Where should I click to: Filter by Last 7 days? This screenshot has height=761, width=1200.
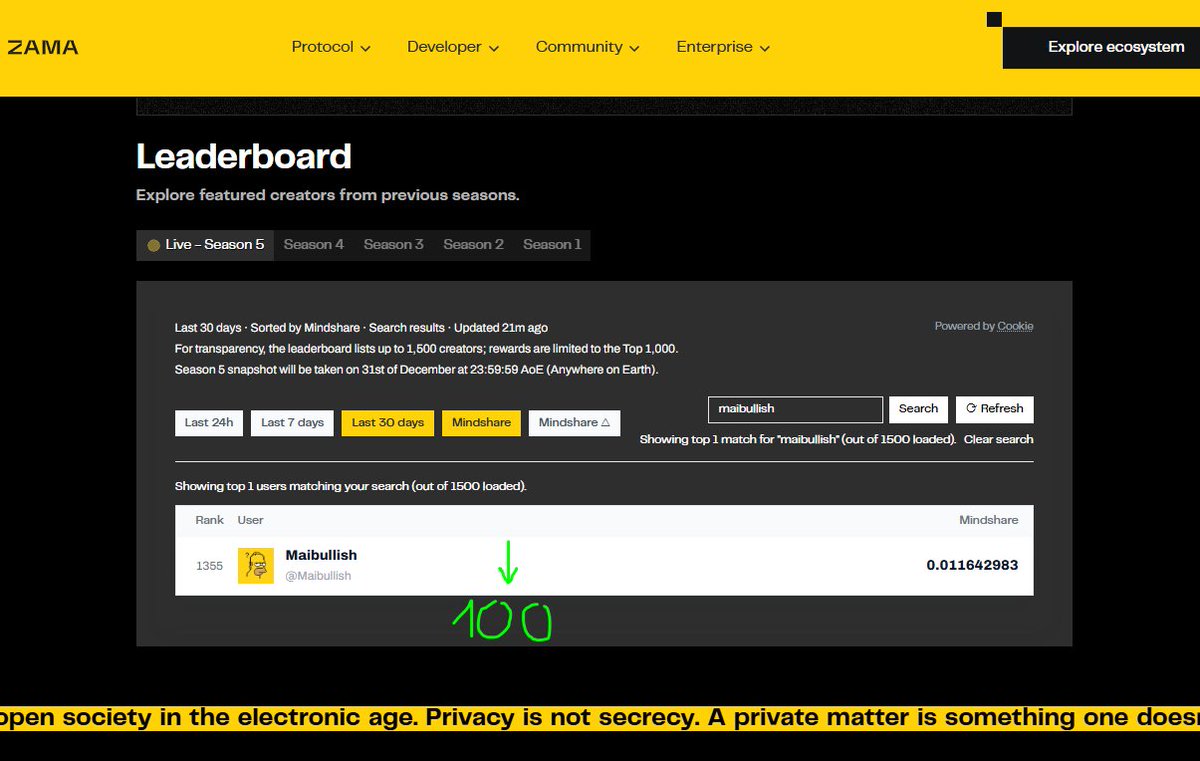click(292, 423)
